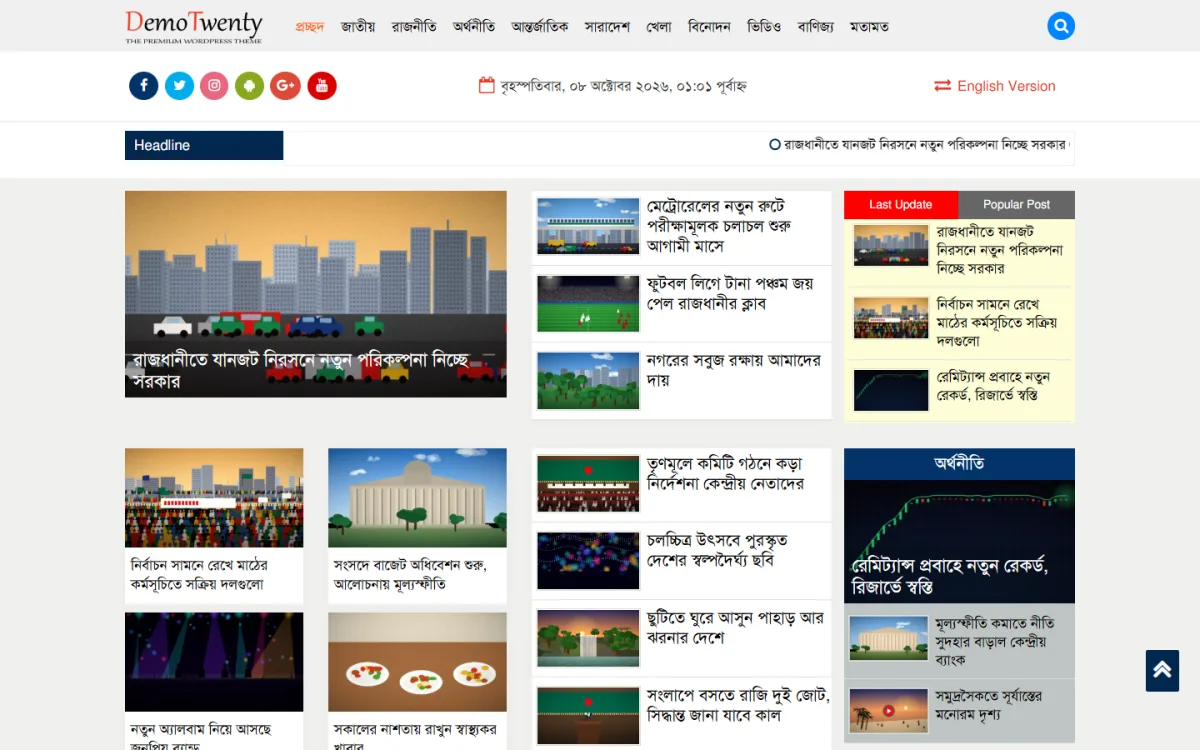Read মেট্রোরেলের নতুন রুটে headline
The width and height of the screenshot is (1200, 750).
(x=719, y=226)
